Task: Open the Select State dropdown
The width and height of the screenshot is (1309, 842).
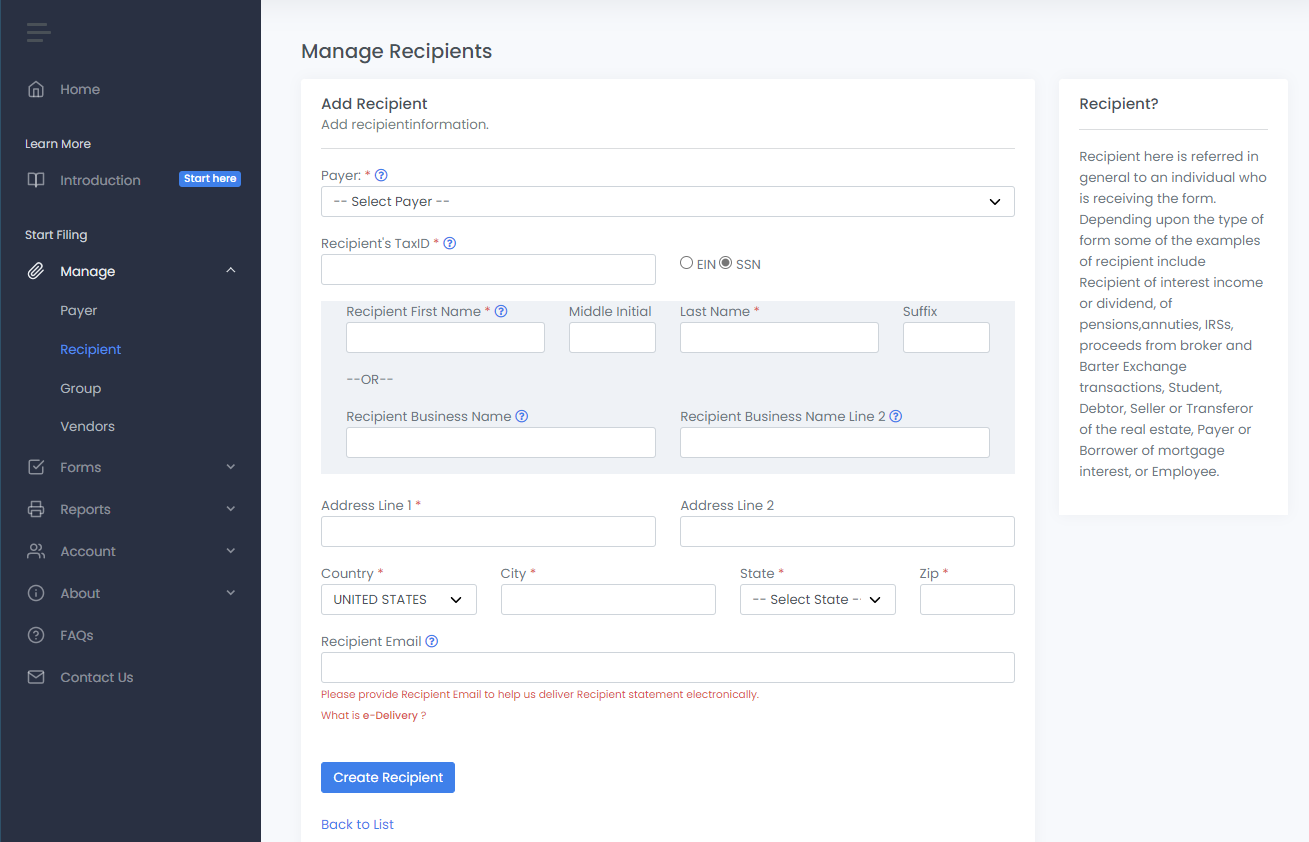Action: 817,600
